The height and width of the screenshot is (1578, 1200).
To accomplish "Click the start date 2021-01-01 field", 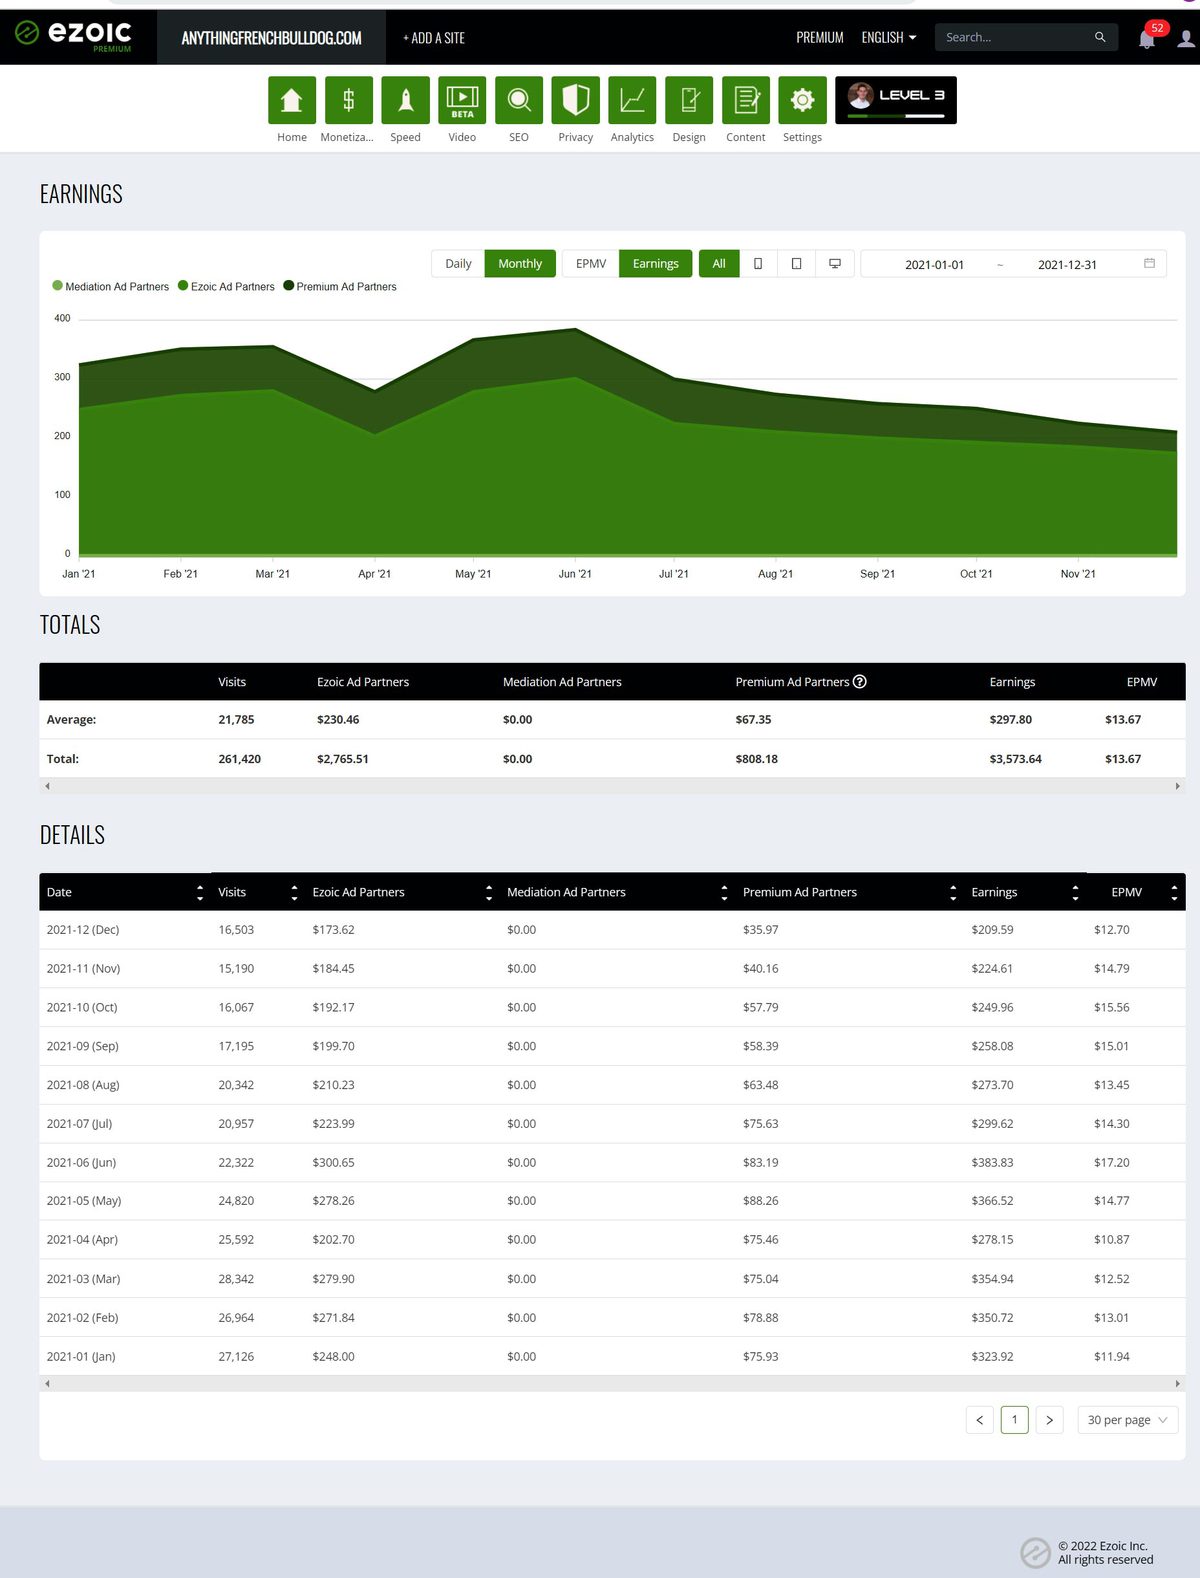I will tap(935, 264).
